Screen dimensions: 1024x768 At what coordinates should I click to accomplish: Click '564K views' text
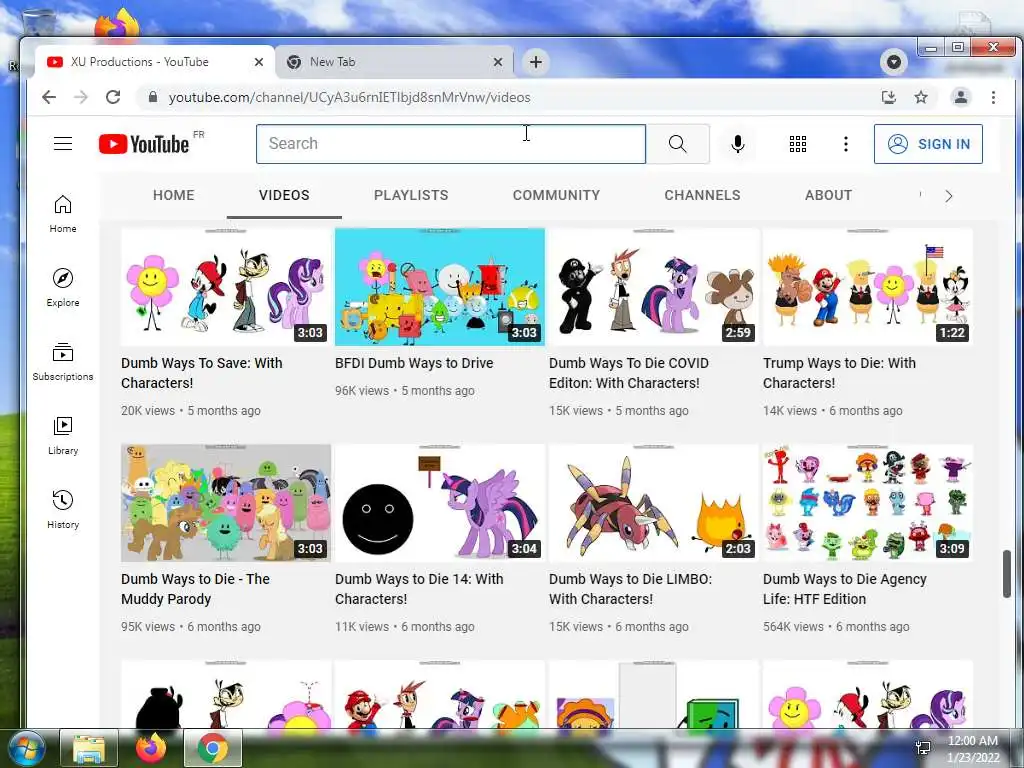(793, 626)
